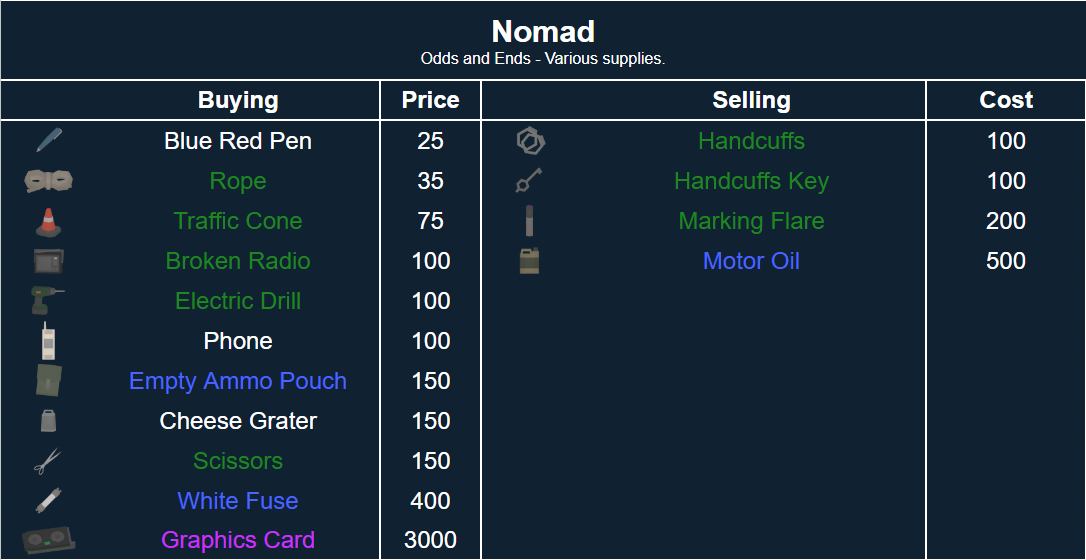Screen dimensions: 1086x560
Task: Open the Graphics Card link
Action: click(x=238, y=540)
